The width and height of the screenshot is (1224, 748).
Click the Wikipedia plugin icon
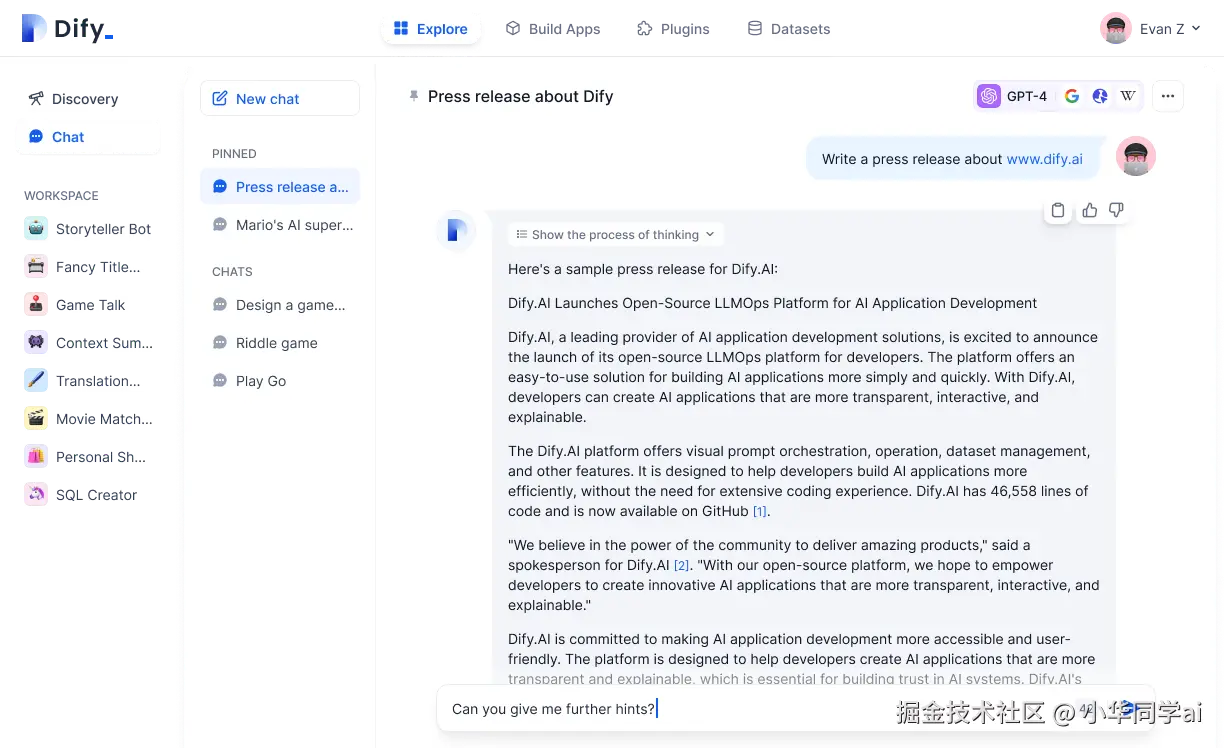tap(1128, 96)
